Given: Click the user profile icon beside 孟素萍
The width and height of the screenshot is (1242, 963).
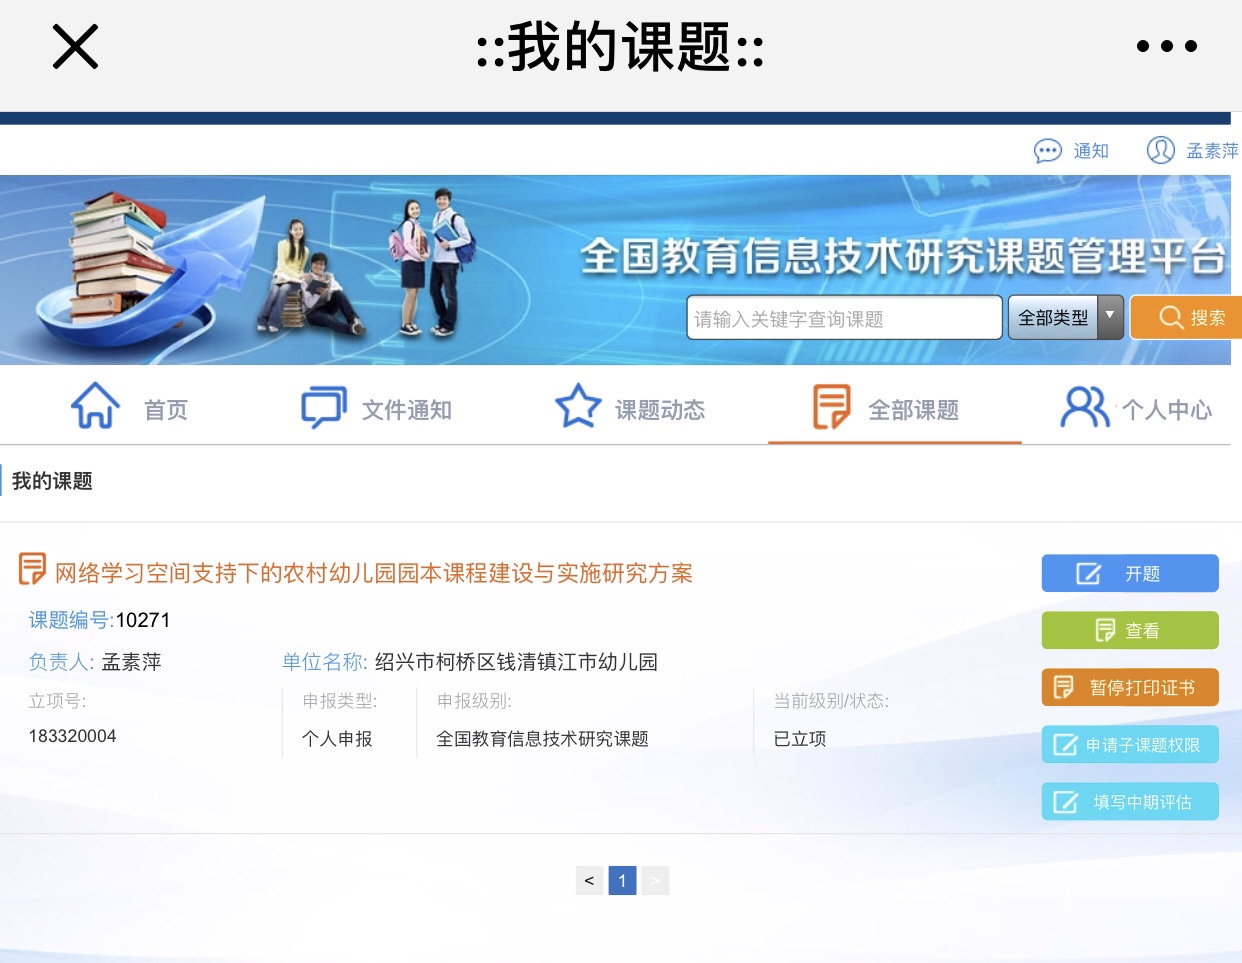Looking at the screenshot, I should [x=1161, y=150].
